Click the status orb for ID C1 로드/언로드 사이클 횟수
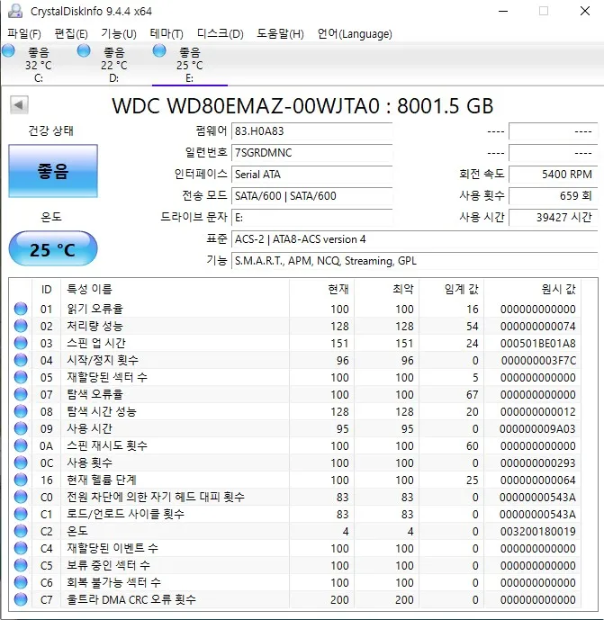Image resolution: width=604 pixels, height=624 pixels. point(21,514)
